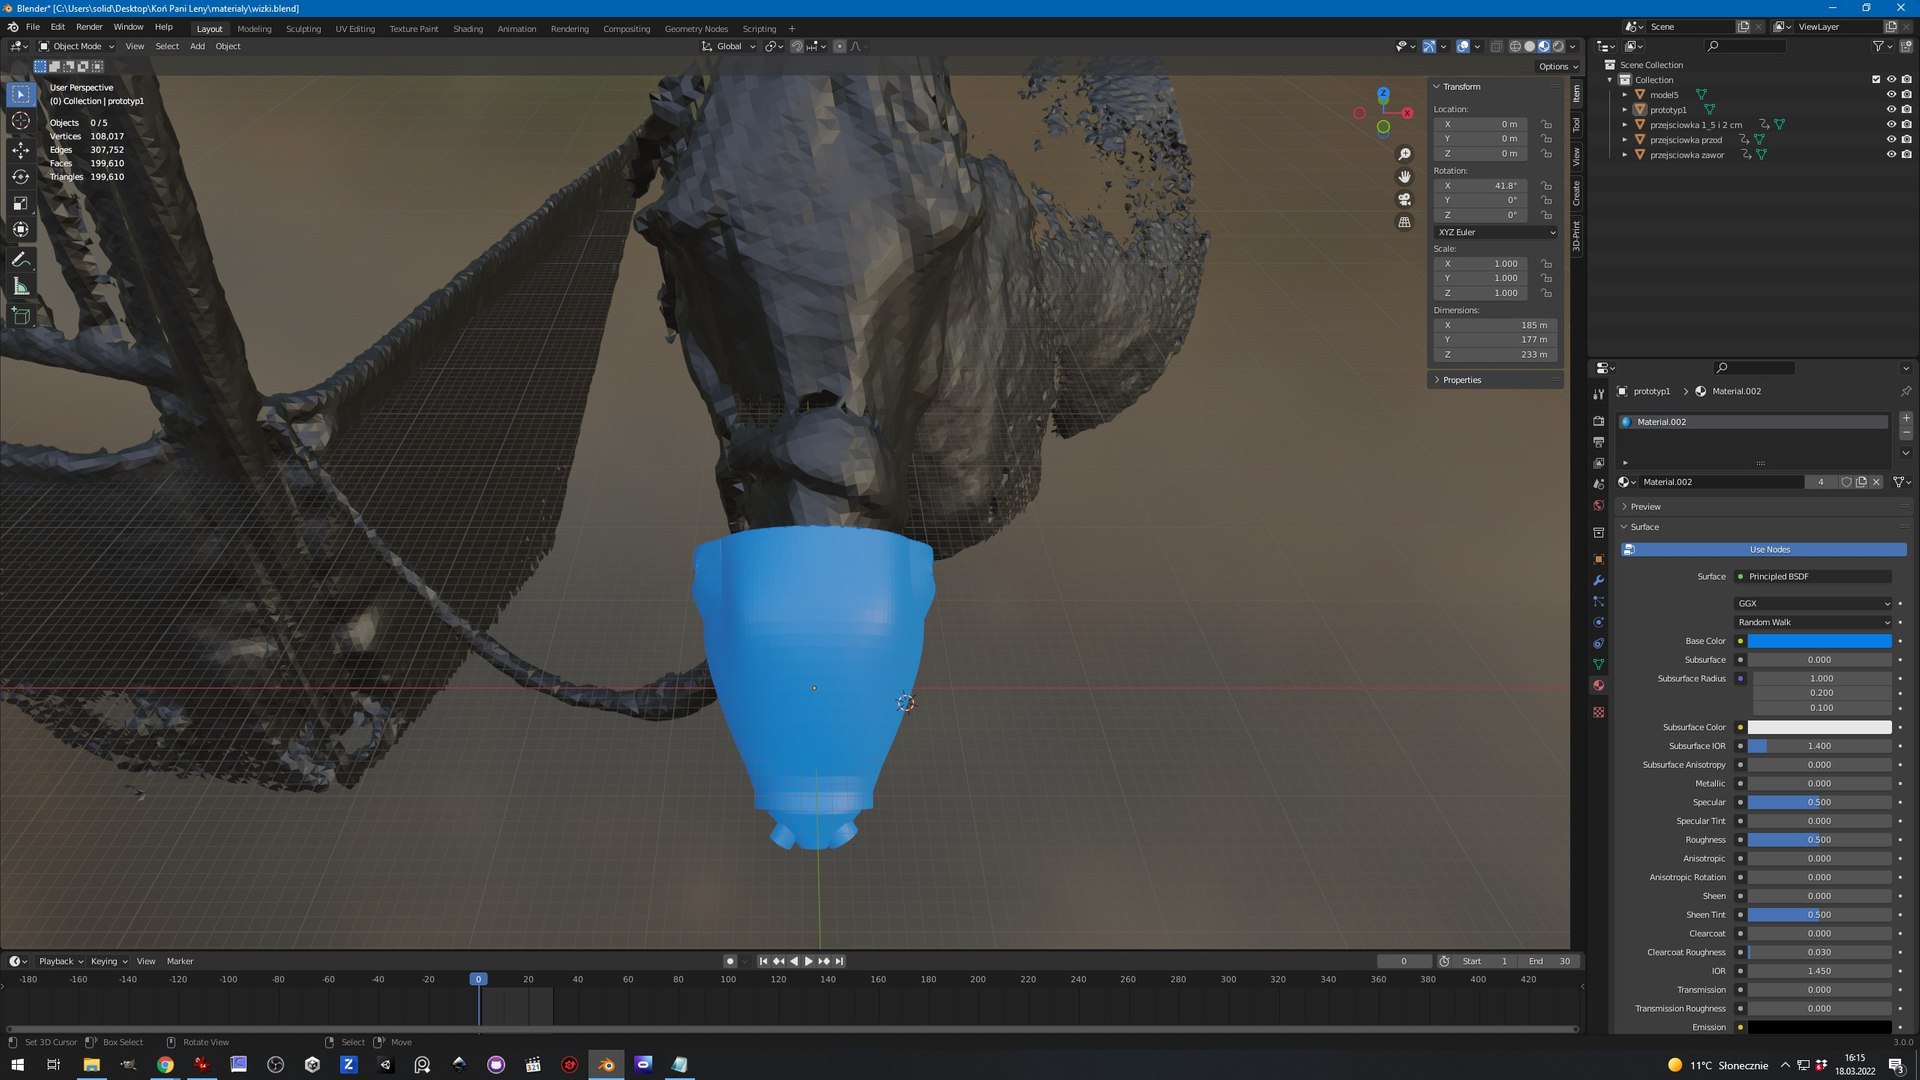Open the XYZ Euler rotation mode dropdown

tap(1495, 232)
